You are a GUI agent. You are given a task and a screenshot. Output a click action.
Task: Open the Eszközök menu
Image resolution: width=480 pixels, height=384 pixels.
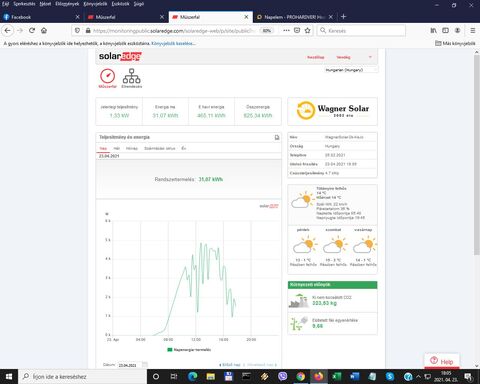click(120, 4)
